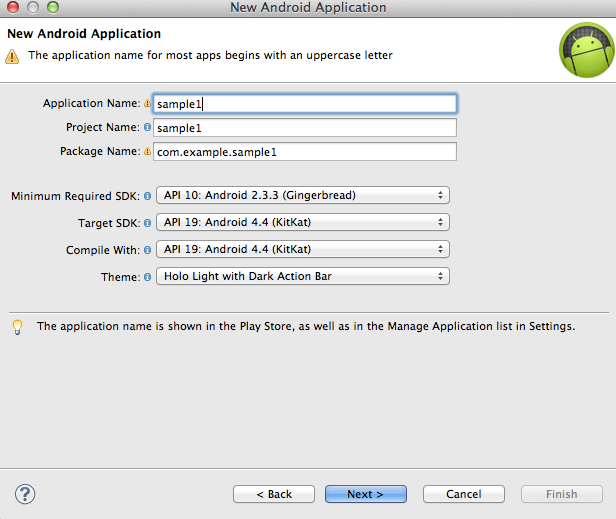Click the light bulb tip icon

(x=17, y=327)
